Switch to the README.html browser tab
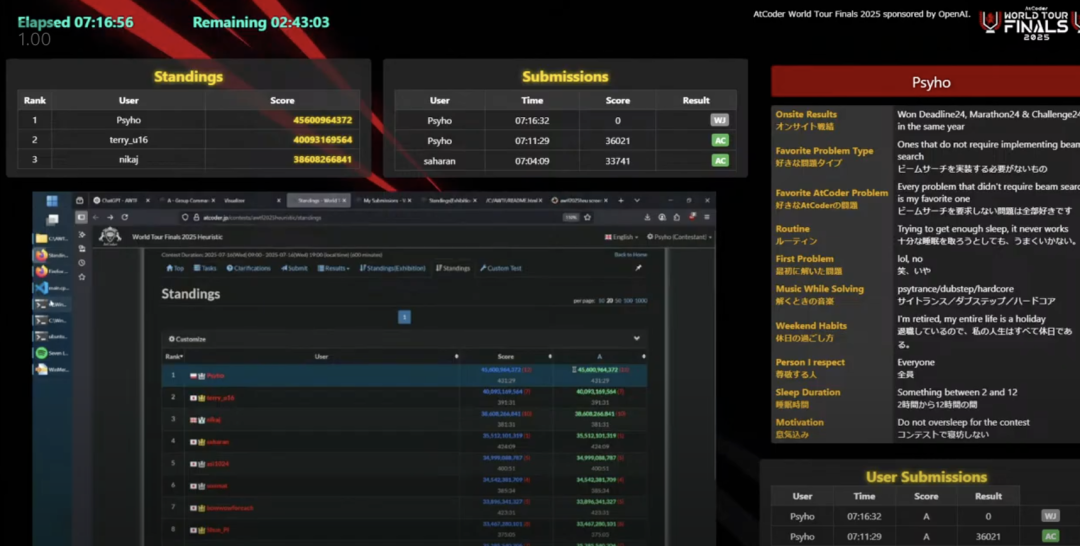1080x546 pixels. pos(513,200)
